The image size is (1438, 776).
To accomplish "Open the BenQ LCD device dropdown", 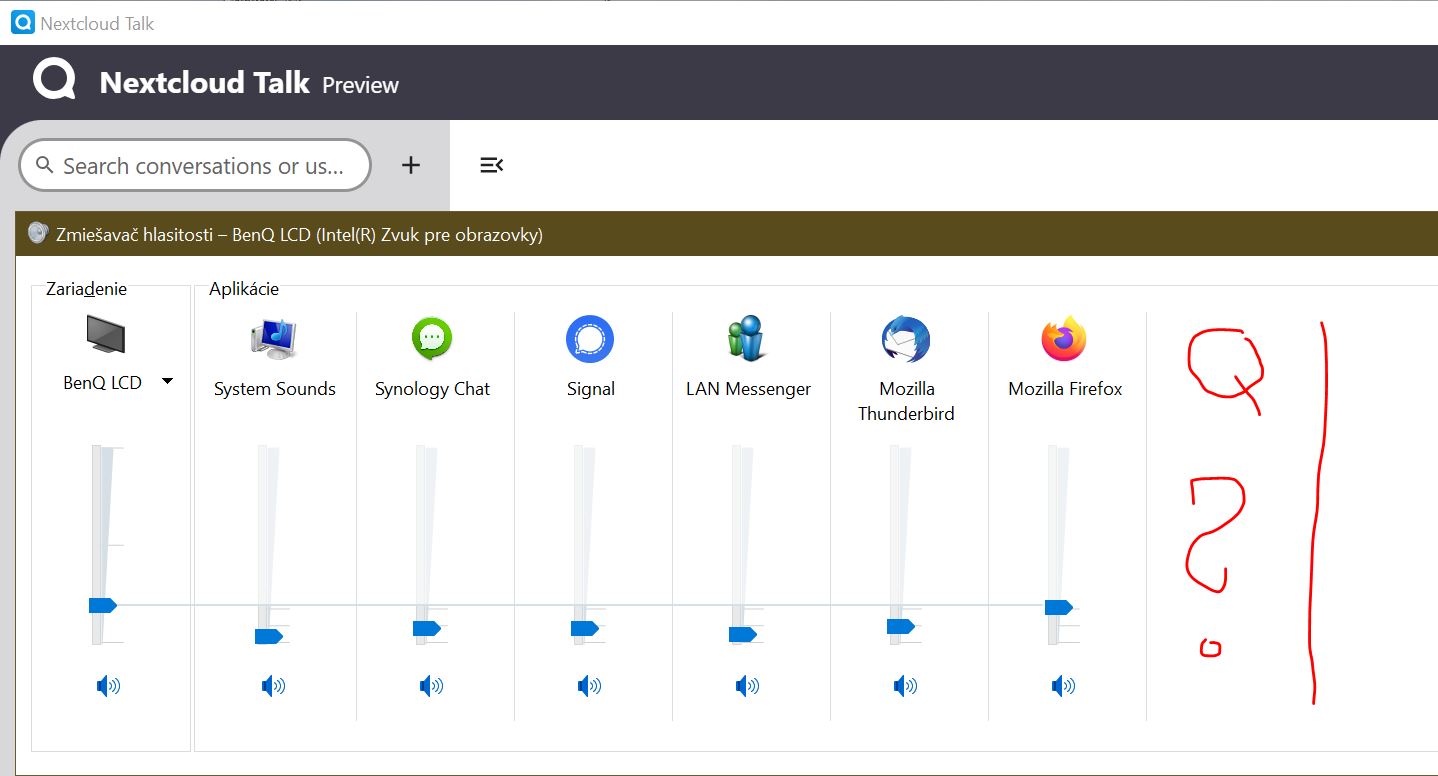I will tap(167, 382).
